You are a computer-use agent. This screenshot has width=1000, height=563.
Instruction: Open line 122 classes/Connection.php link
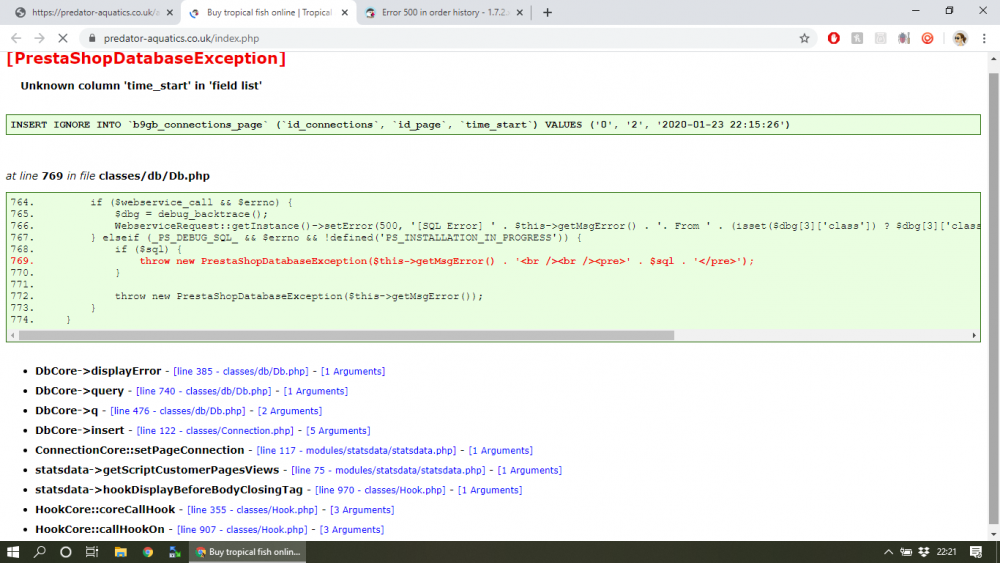tap(215, 430)
